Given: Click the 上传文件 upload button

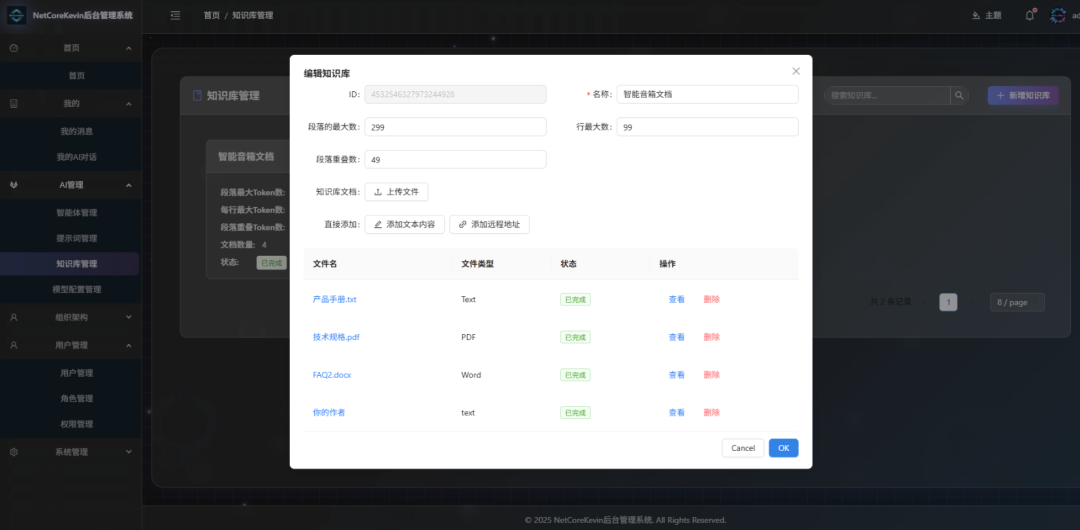Looking at the screenshot, I should pyautogui.click(x=396, y=192).
